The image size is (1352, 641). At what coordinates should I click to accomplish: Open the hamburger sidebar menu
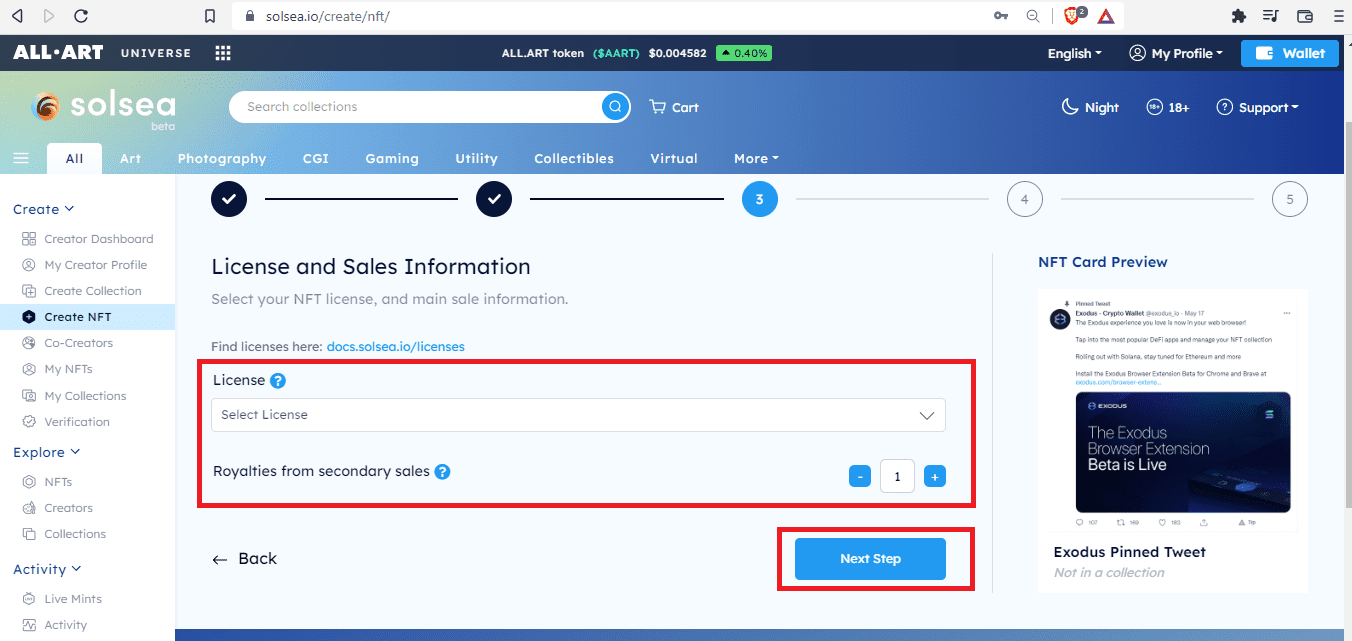click(x=21, y=158)
